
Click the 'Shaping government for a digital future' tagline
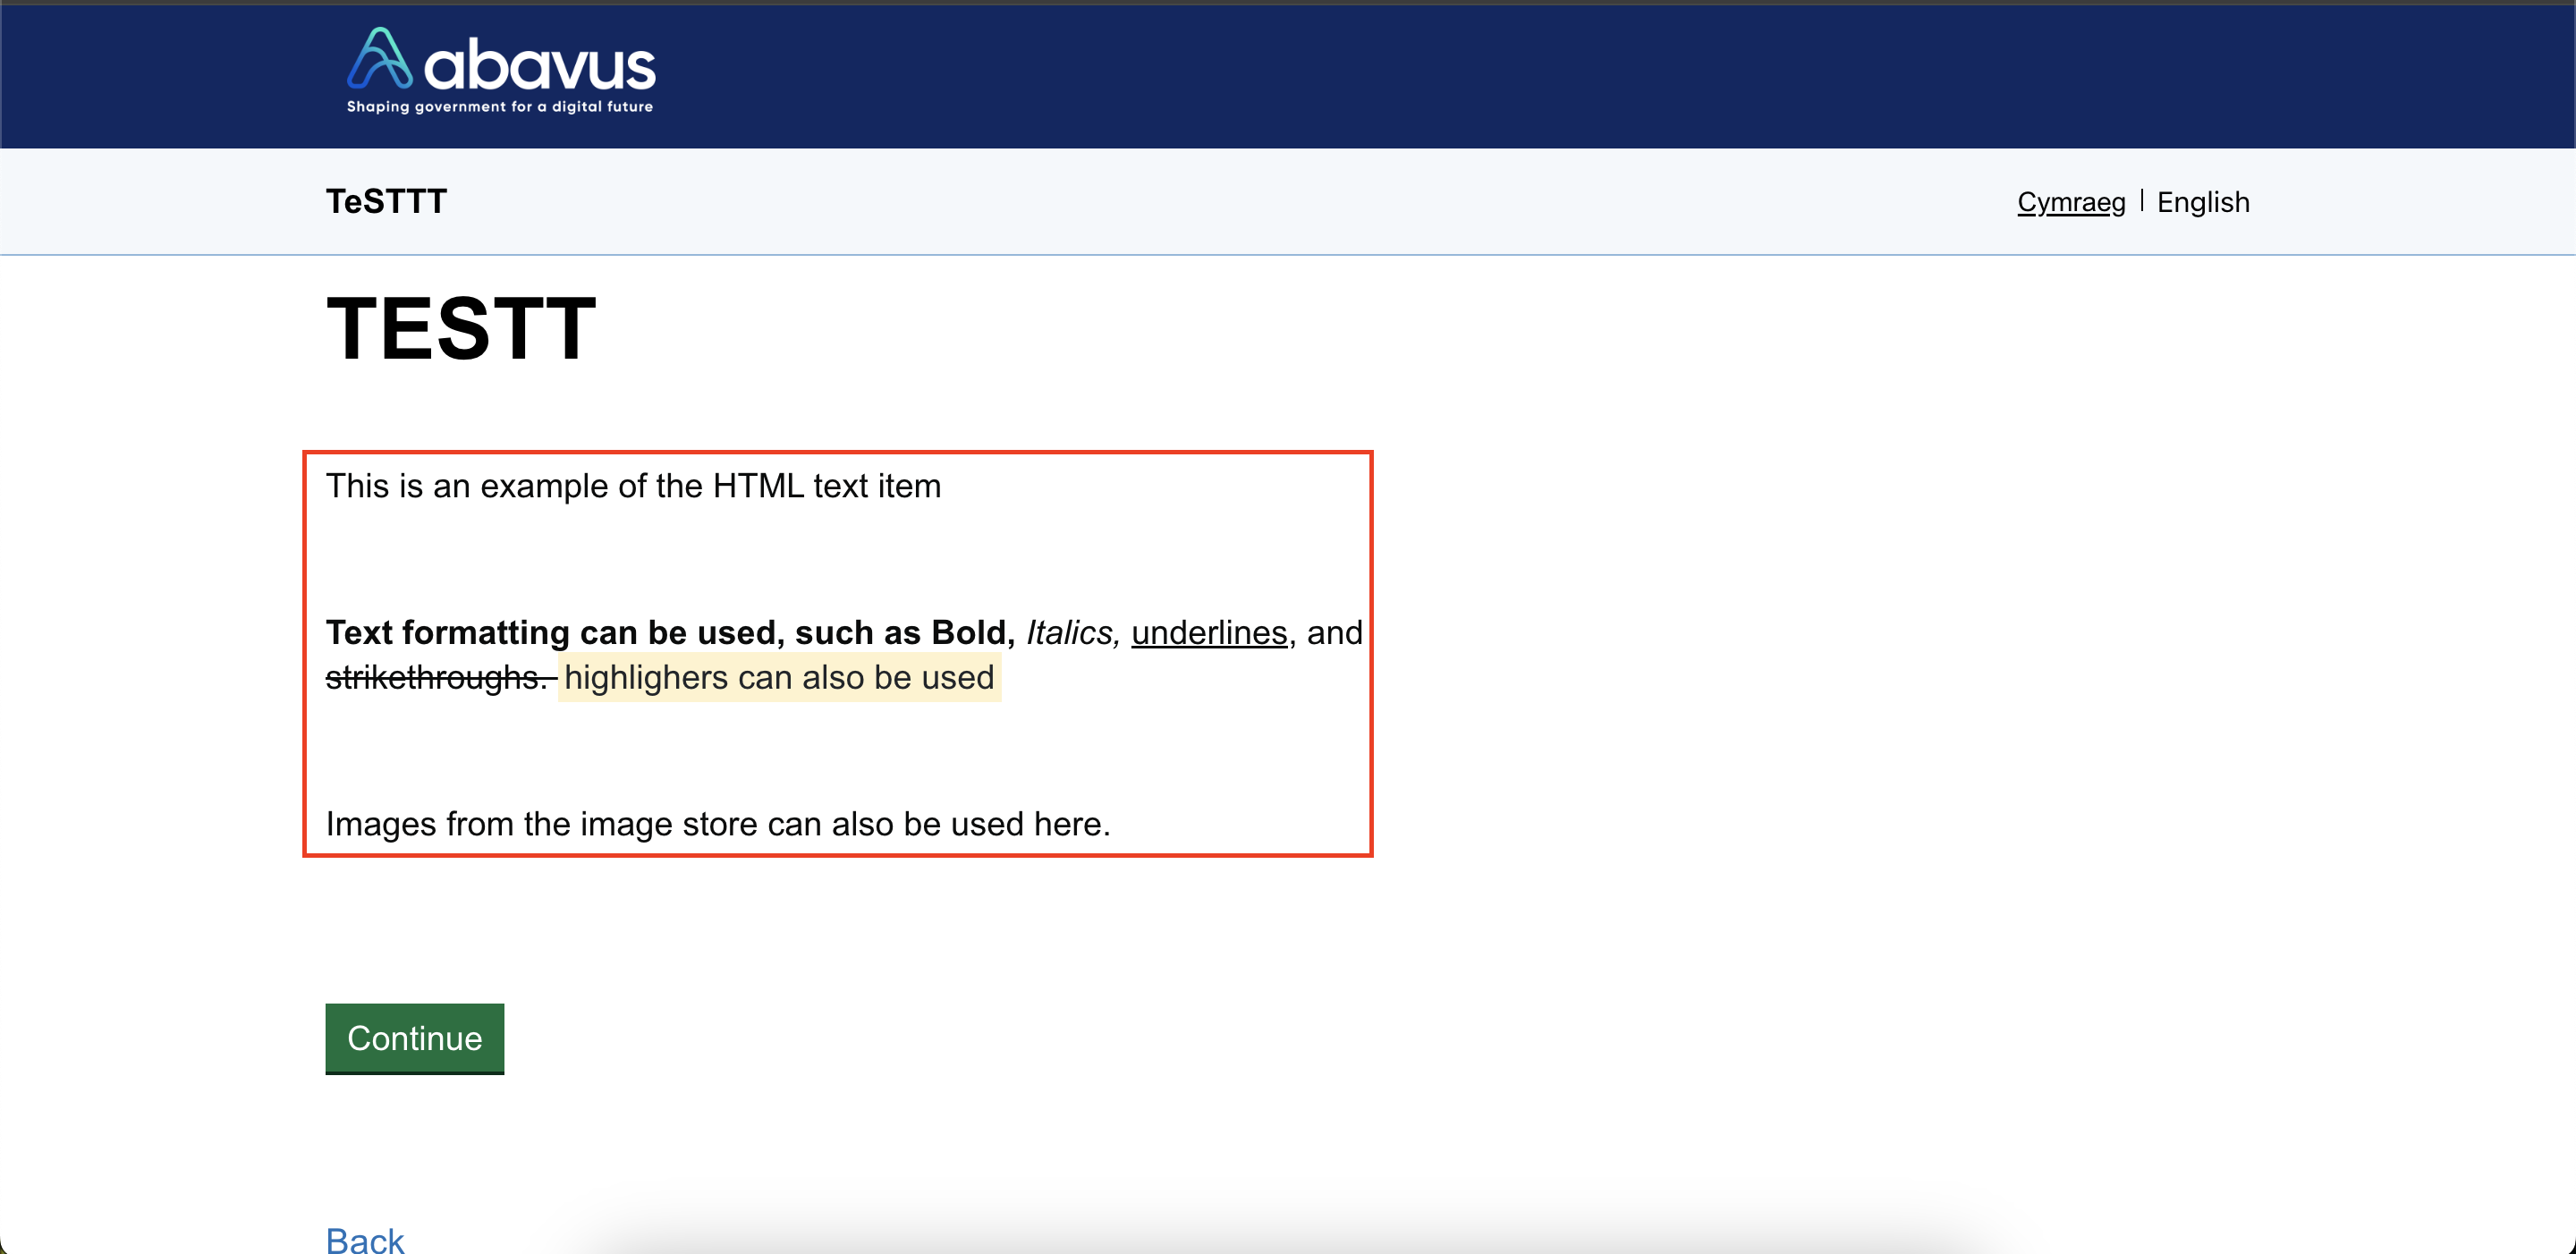coord(499,106)
